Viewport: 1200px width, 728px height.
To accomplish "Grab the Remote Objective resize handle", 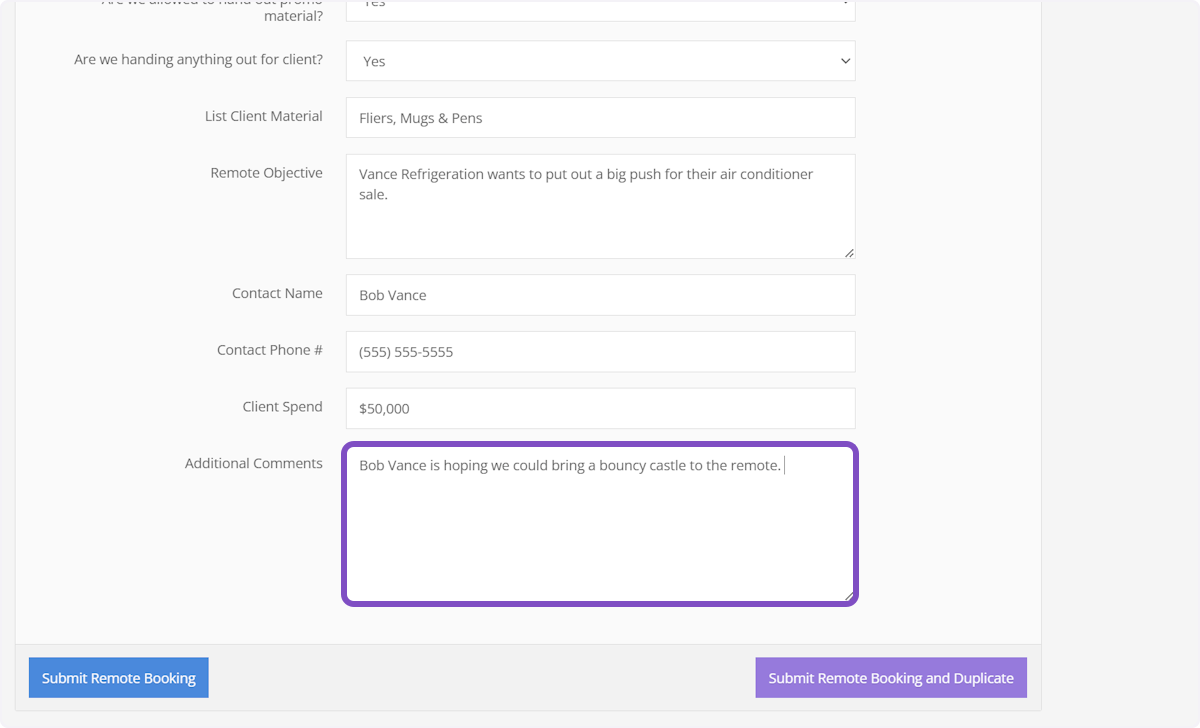I will [849, 253].
